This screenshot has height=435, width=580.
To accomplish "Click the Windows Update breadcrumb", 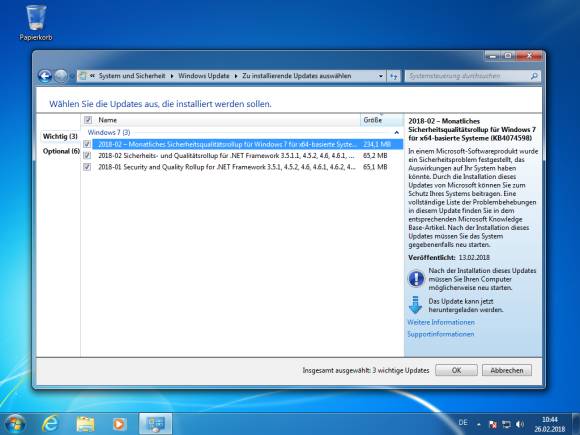I will (204, 76).
